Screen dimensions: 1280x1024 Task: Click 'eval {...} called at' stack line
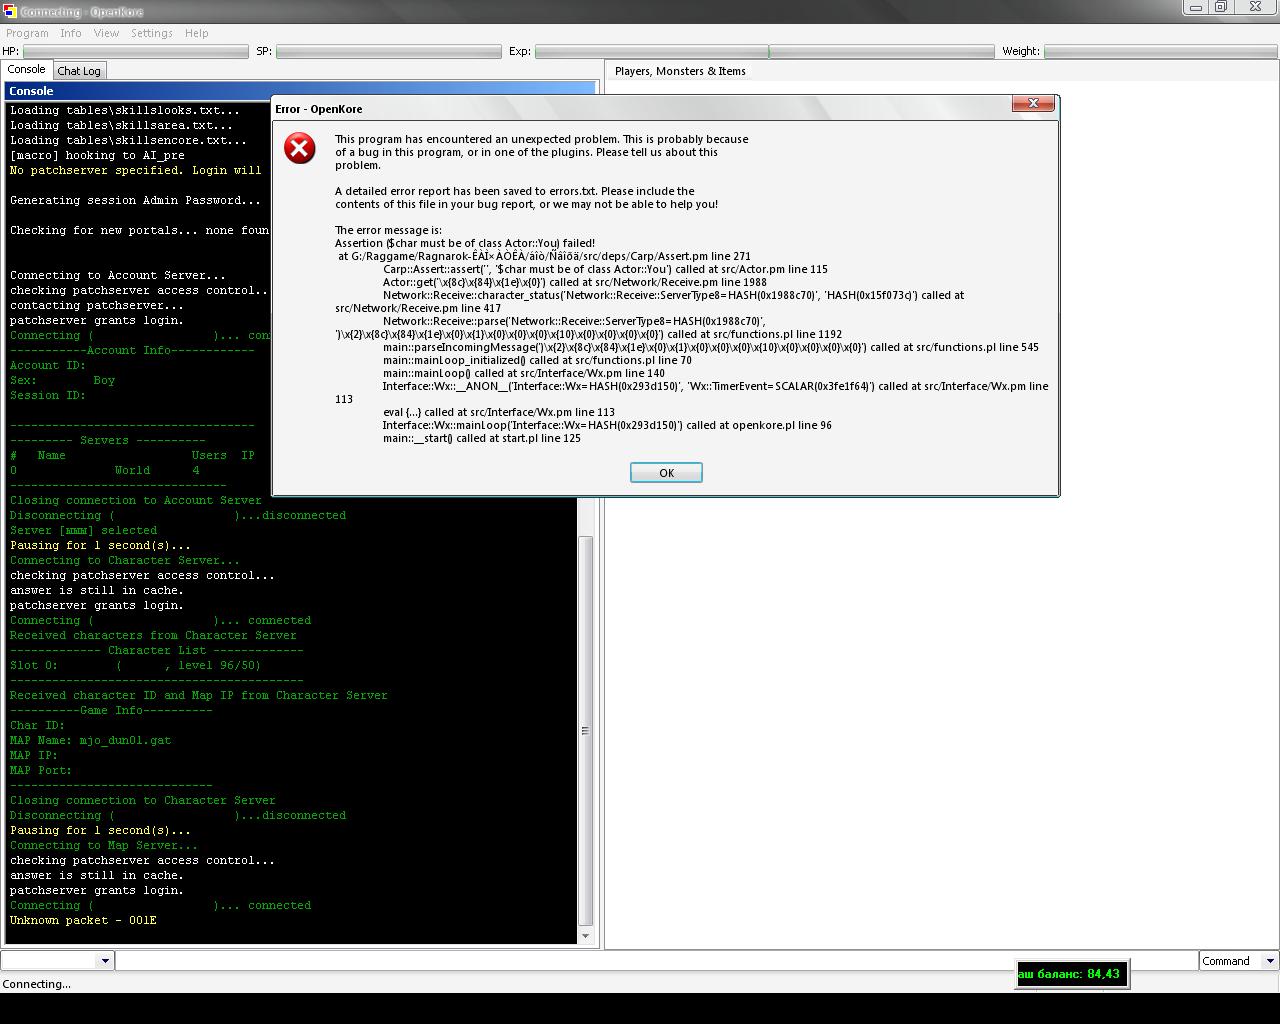(498, 412)
